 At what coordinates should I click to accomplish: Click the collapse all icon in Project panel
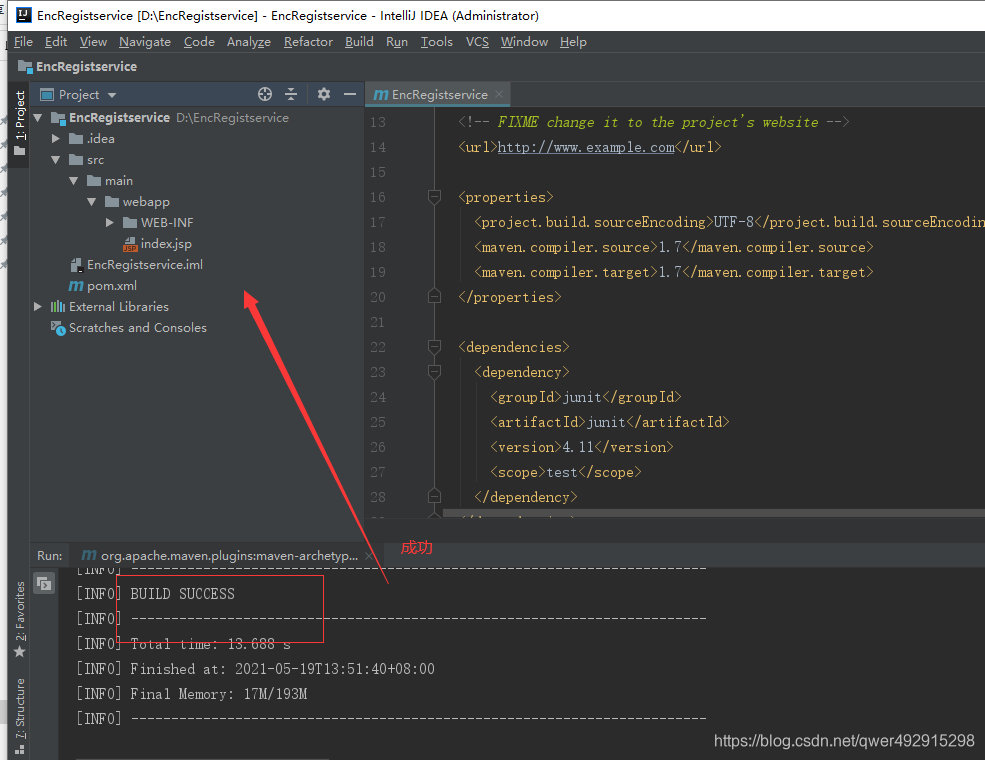click(291, 94)
